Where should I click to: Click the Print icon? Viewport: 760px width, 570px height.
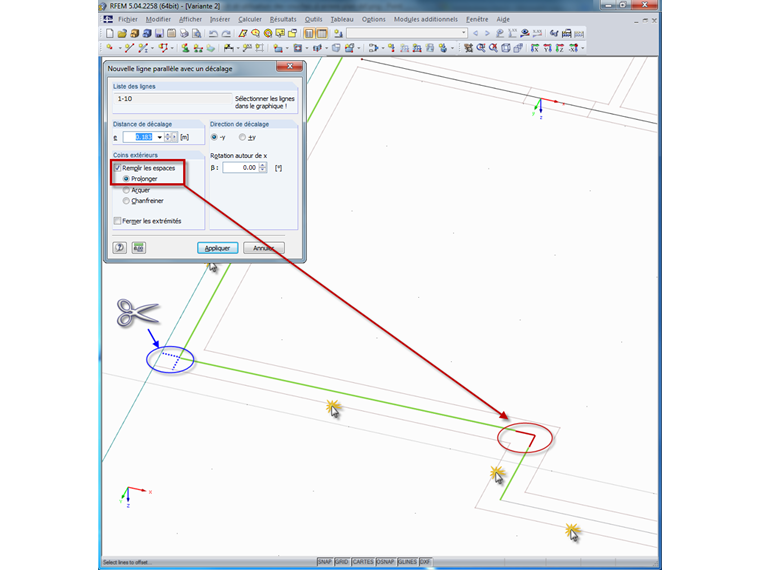pos(184,33)
